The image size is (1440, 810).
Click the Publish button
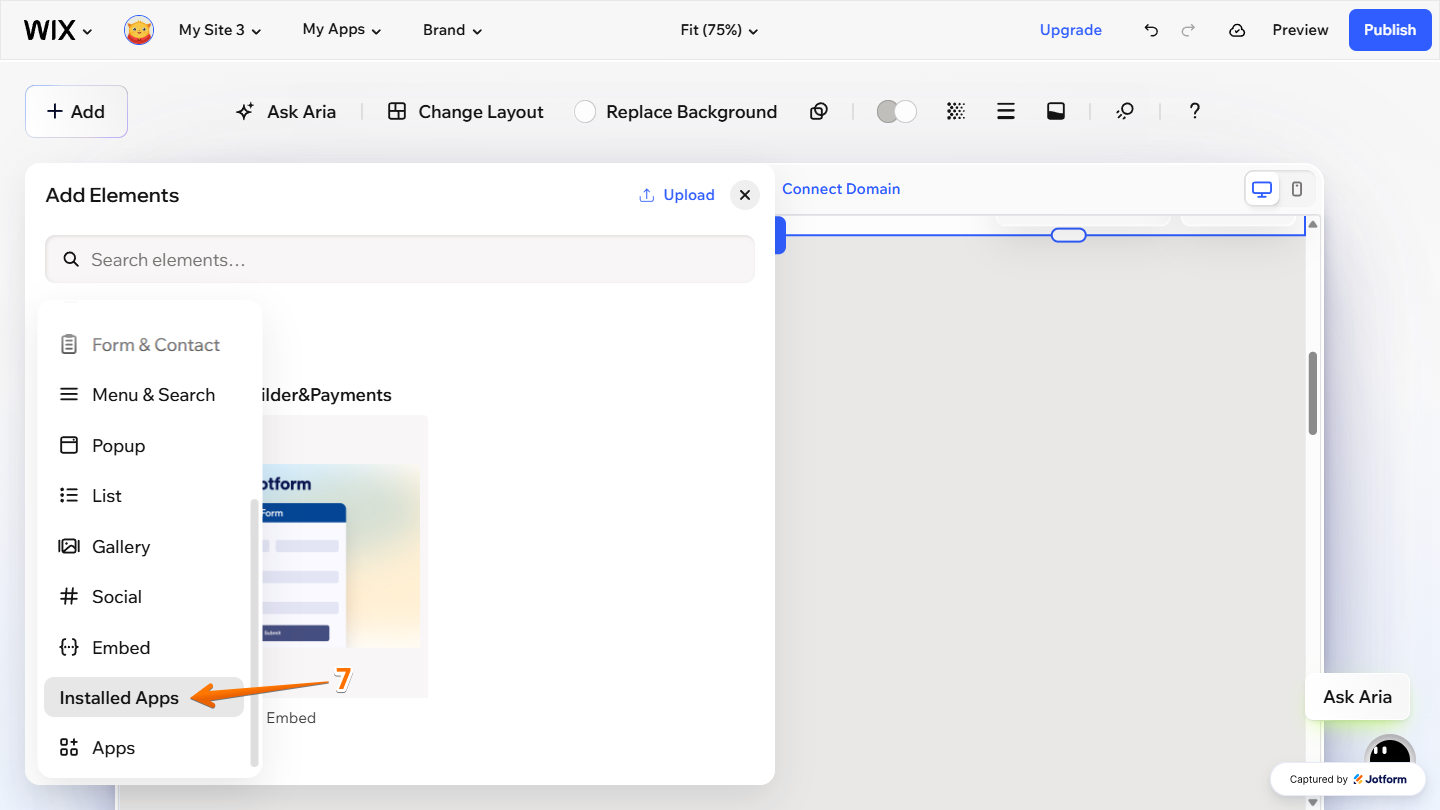pyautogui.click(x=1390, y=30)
